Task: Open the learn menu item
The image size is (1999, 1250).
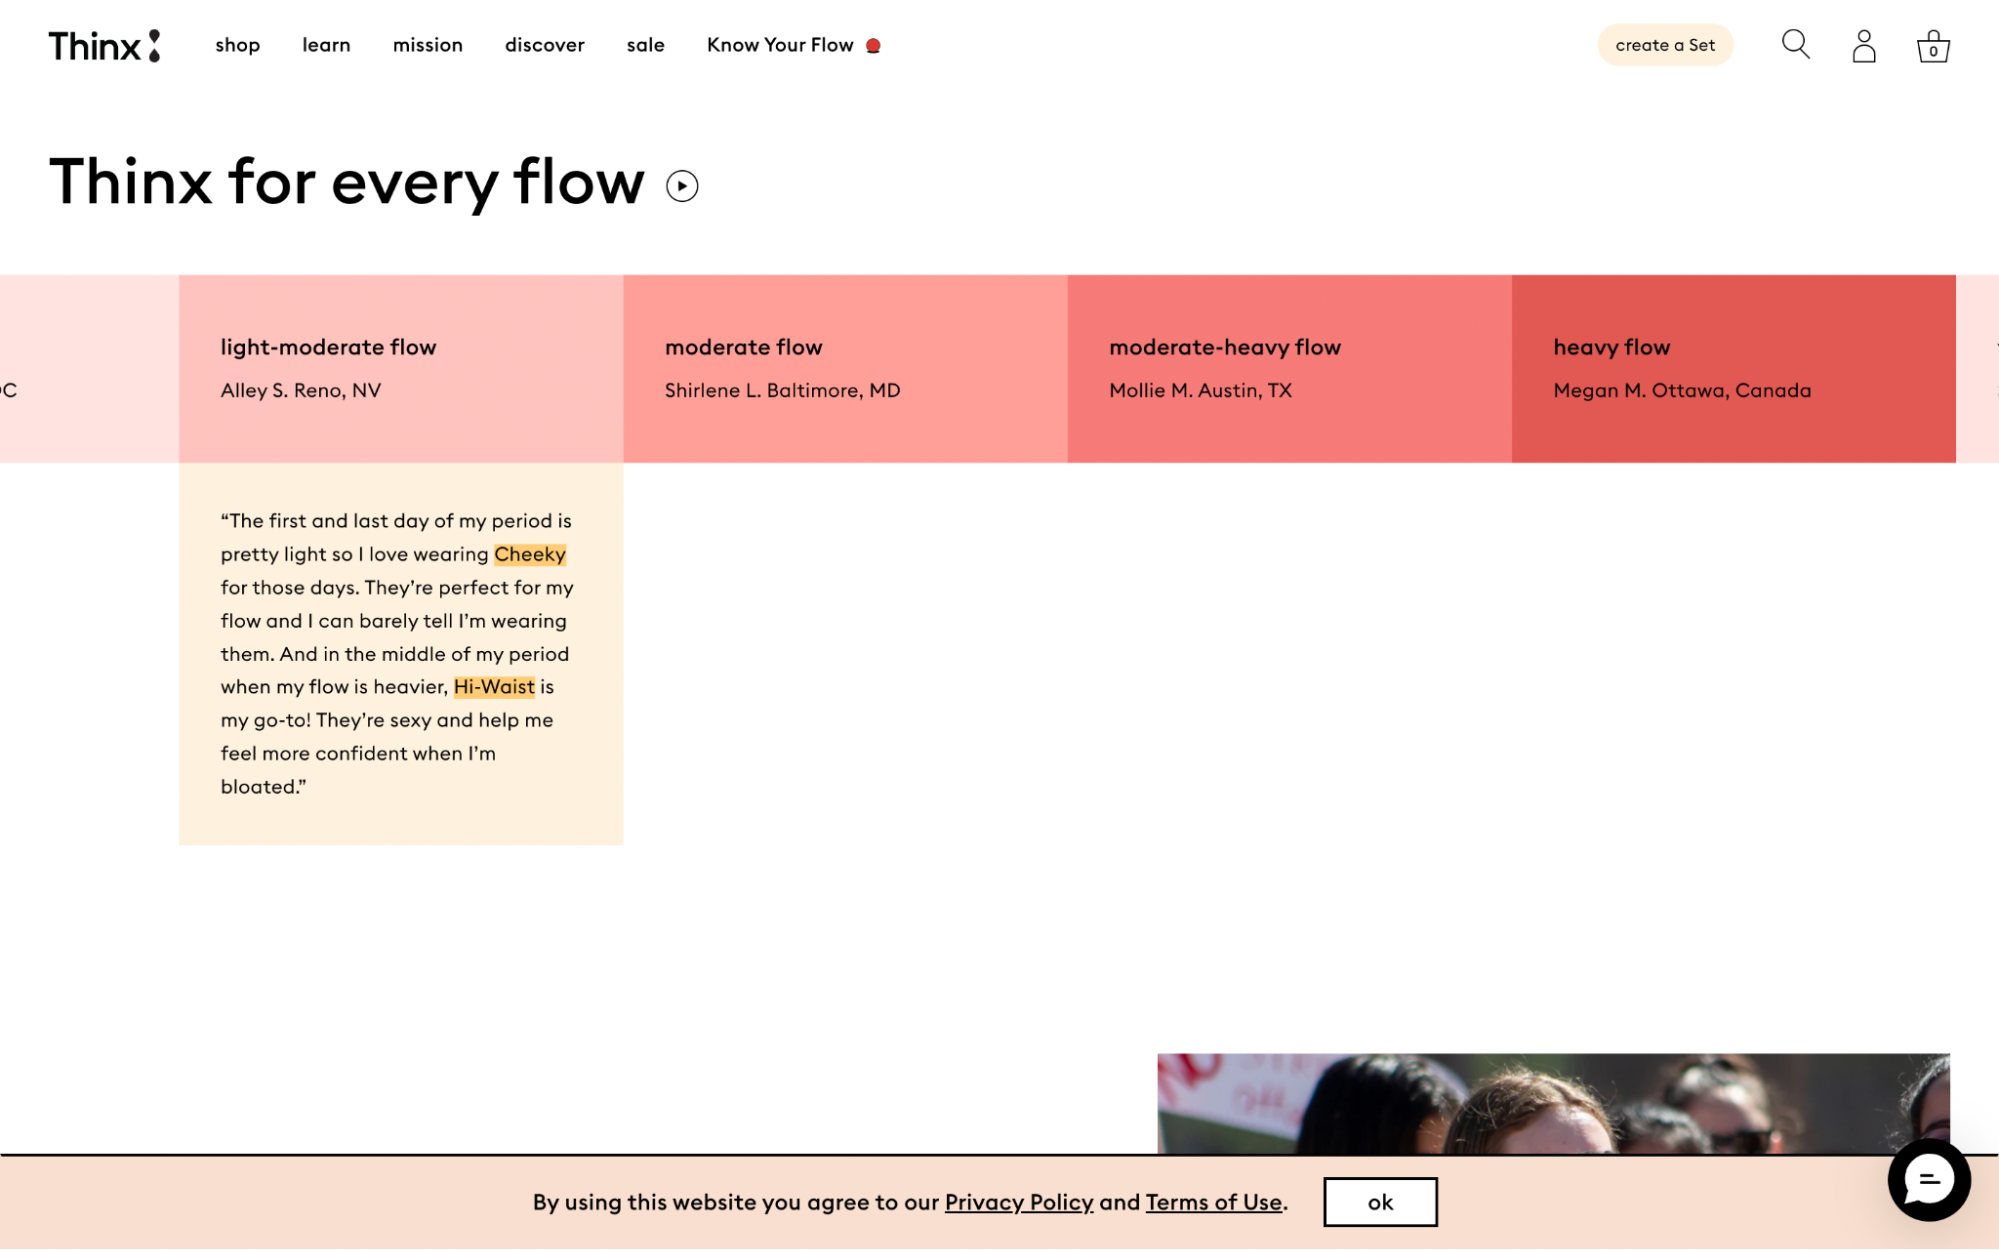Action: [x=325, y=43]
